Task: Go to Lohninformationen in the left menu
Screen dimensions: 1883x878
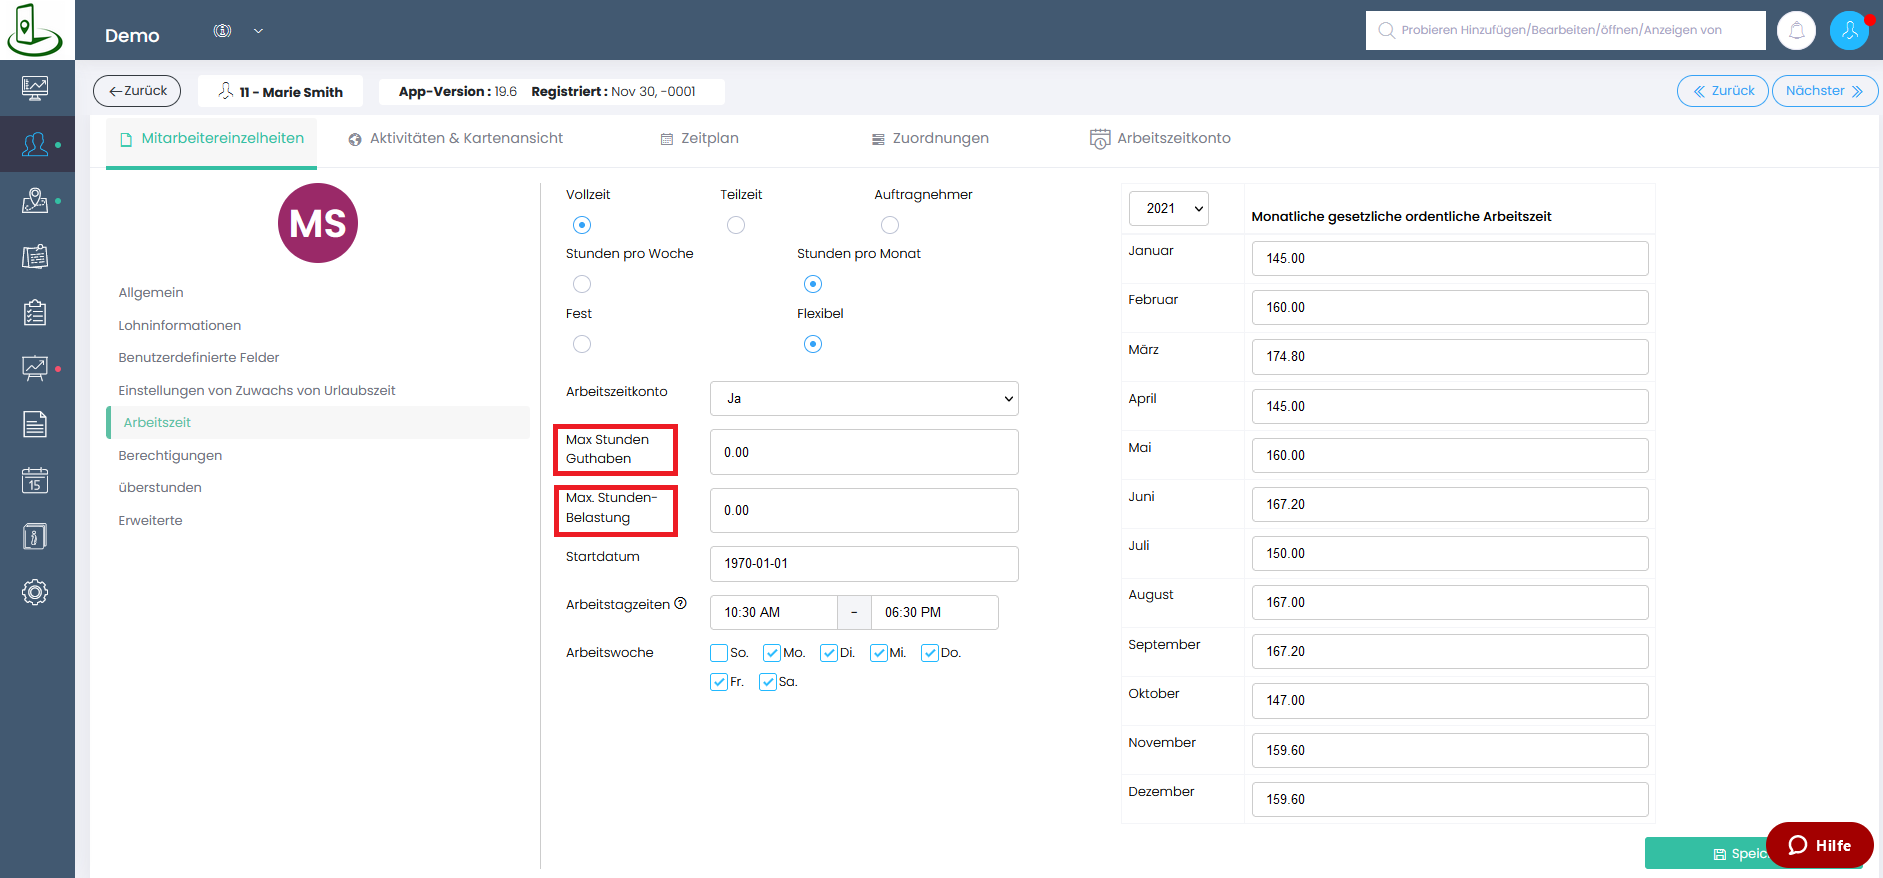Action: click(x=180, y=325)
